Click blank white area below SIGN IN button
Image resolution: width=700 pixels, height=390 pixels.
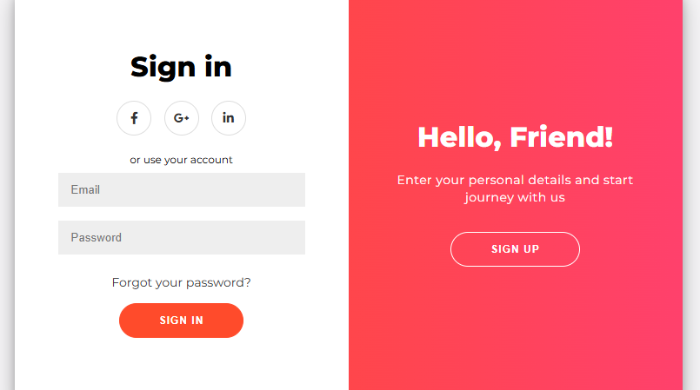point(181,366)
